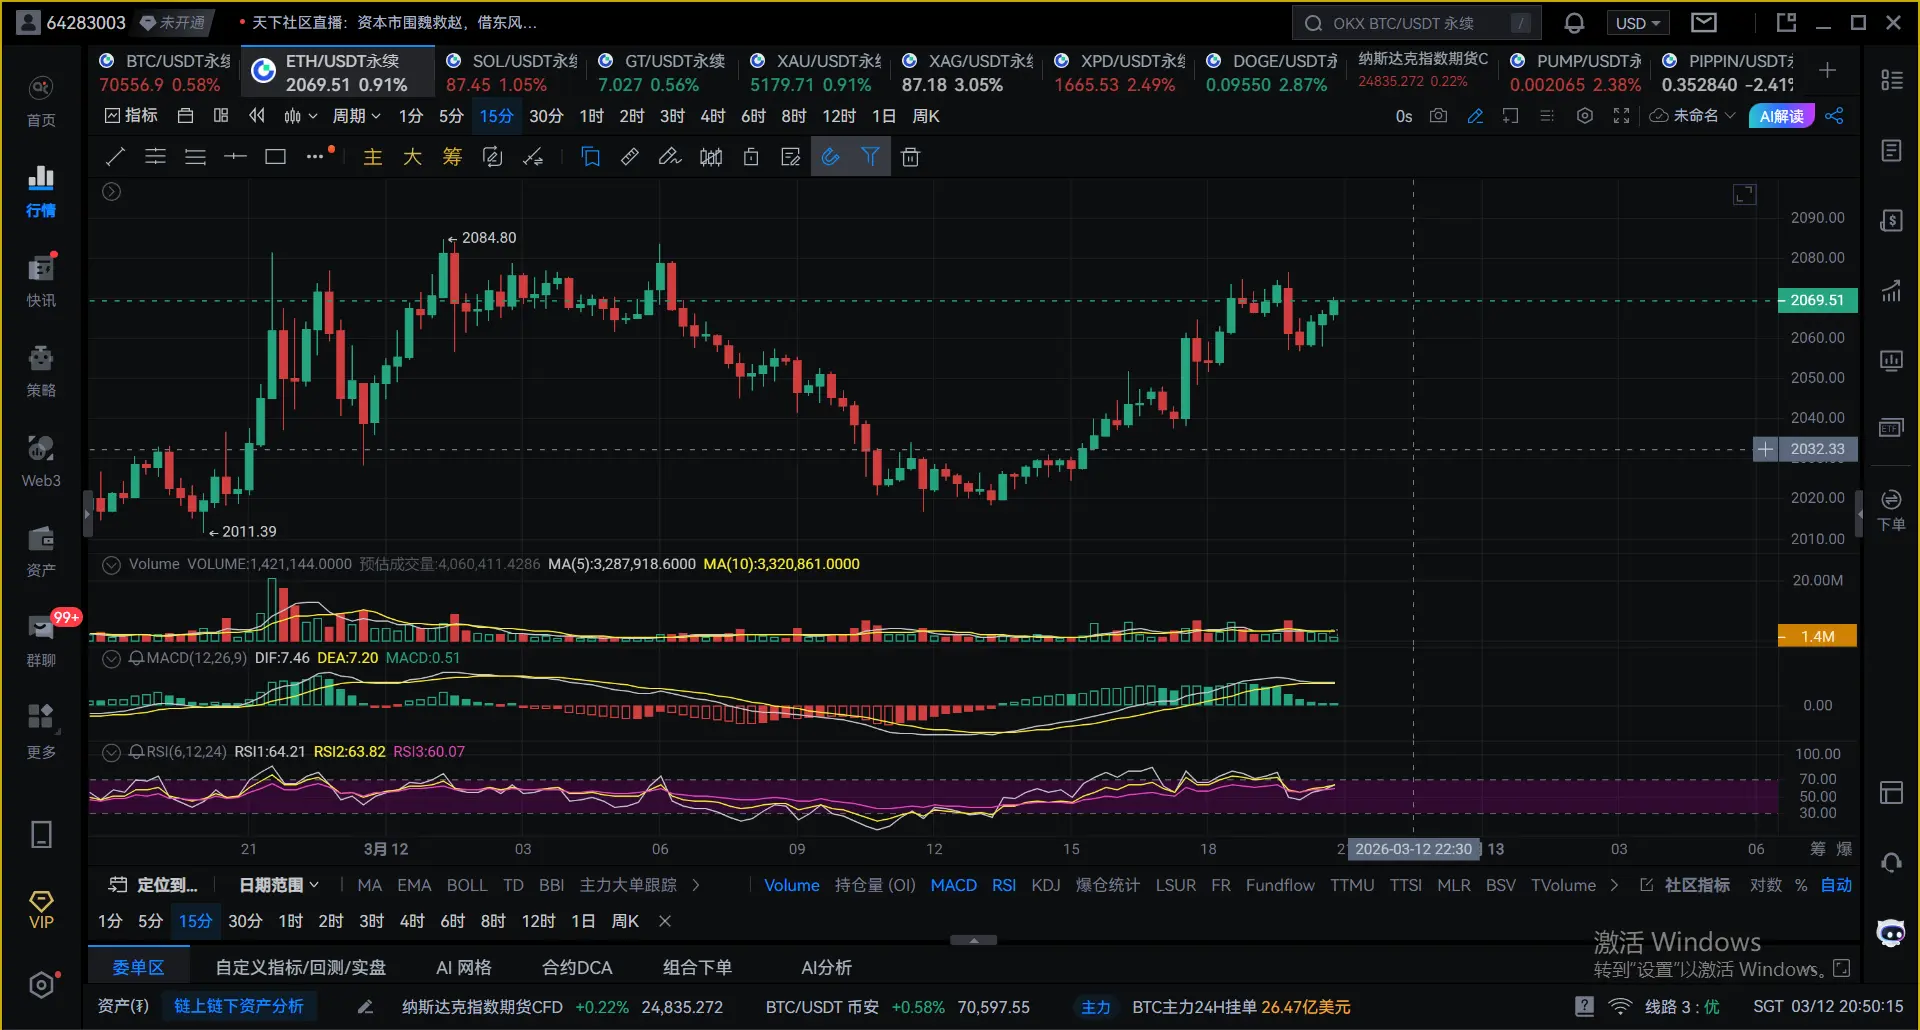Open the 快讯 news flash section

[x=41, y=281]
